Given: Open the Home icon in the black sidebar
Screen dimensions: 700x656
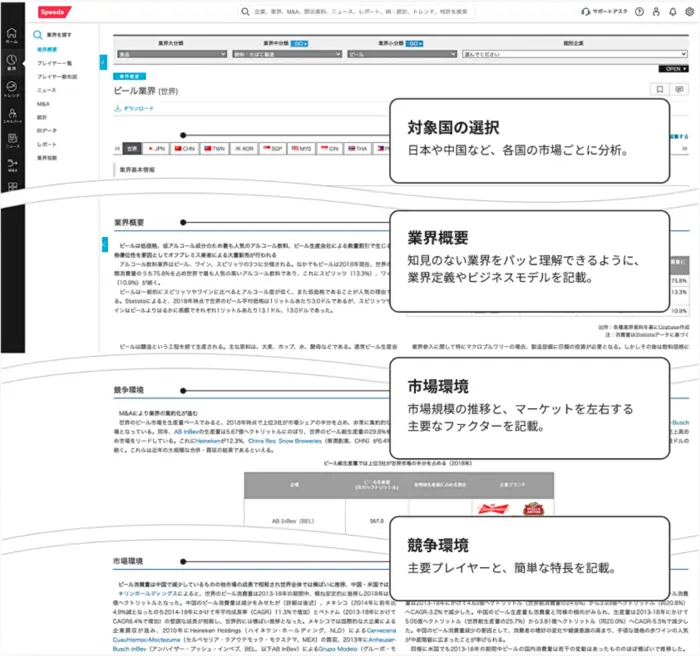Looking at the screenshot, I should 12,35.
